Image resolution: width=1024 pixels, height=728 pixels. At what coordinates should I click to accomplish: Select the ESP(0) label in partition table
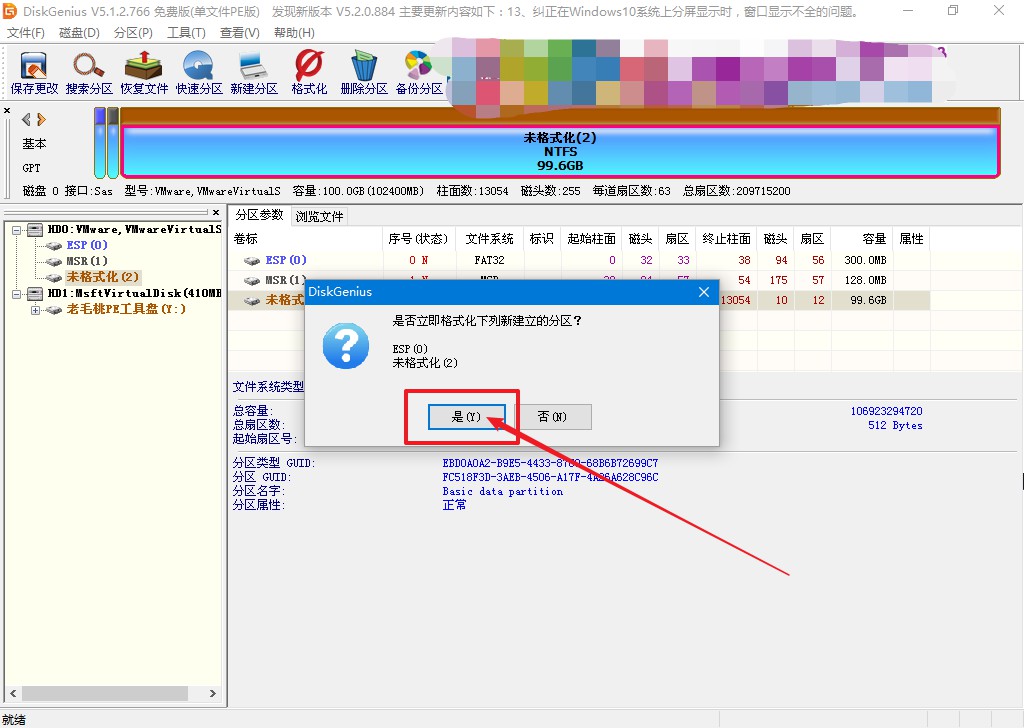[x=286, y=260]
